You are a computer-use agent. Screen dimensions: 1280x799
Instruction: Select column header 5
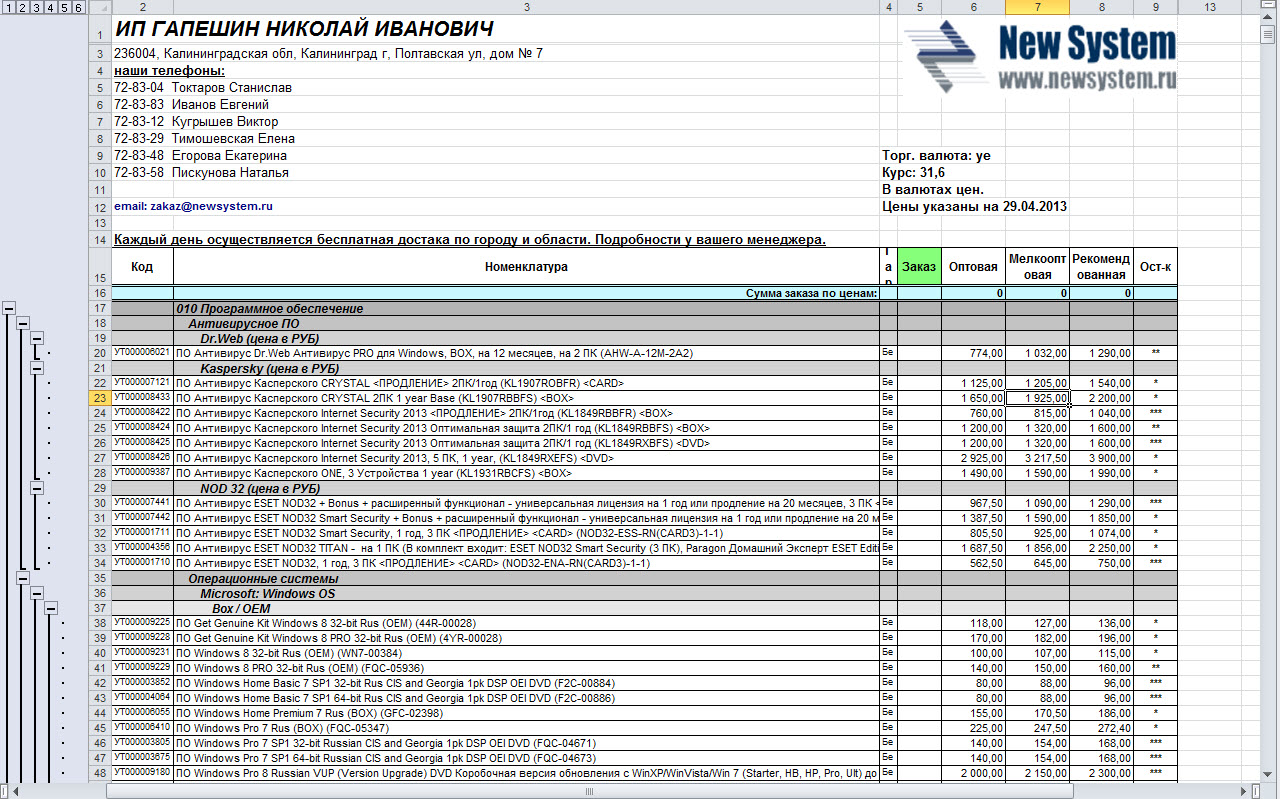tap(919, 8)
